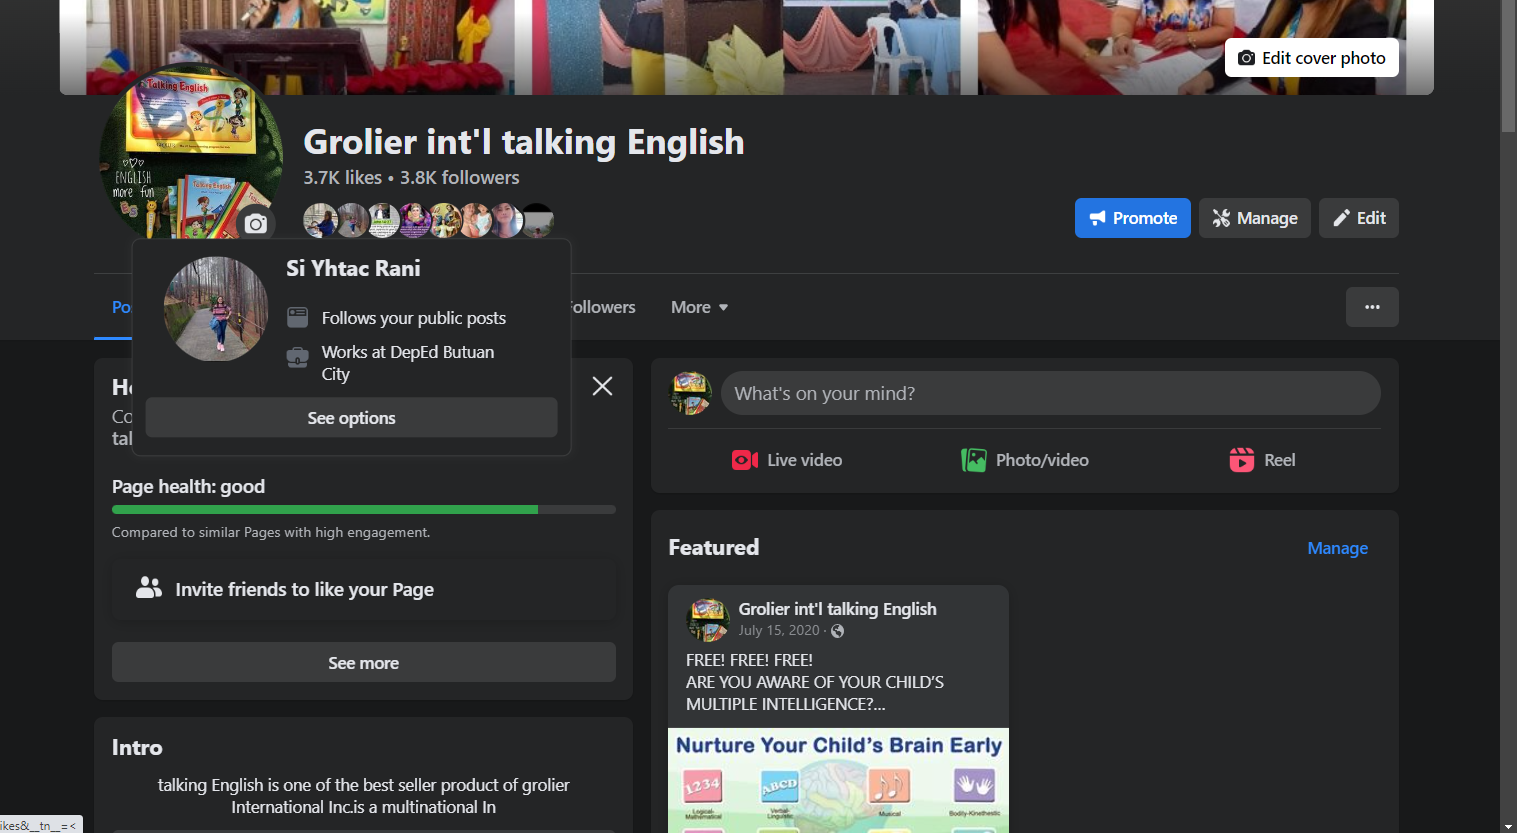Viewport: 1517px width, 833px height.
Task: Open the page's round profile picture
Action: [190, 150]
